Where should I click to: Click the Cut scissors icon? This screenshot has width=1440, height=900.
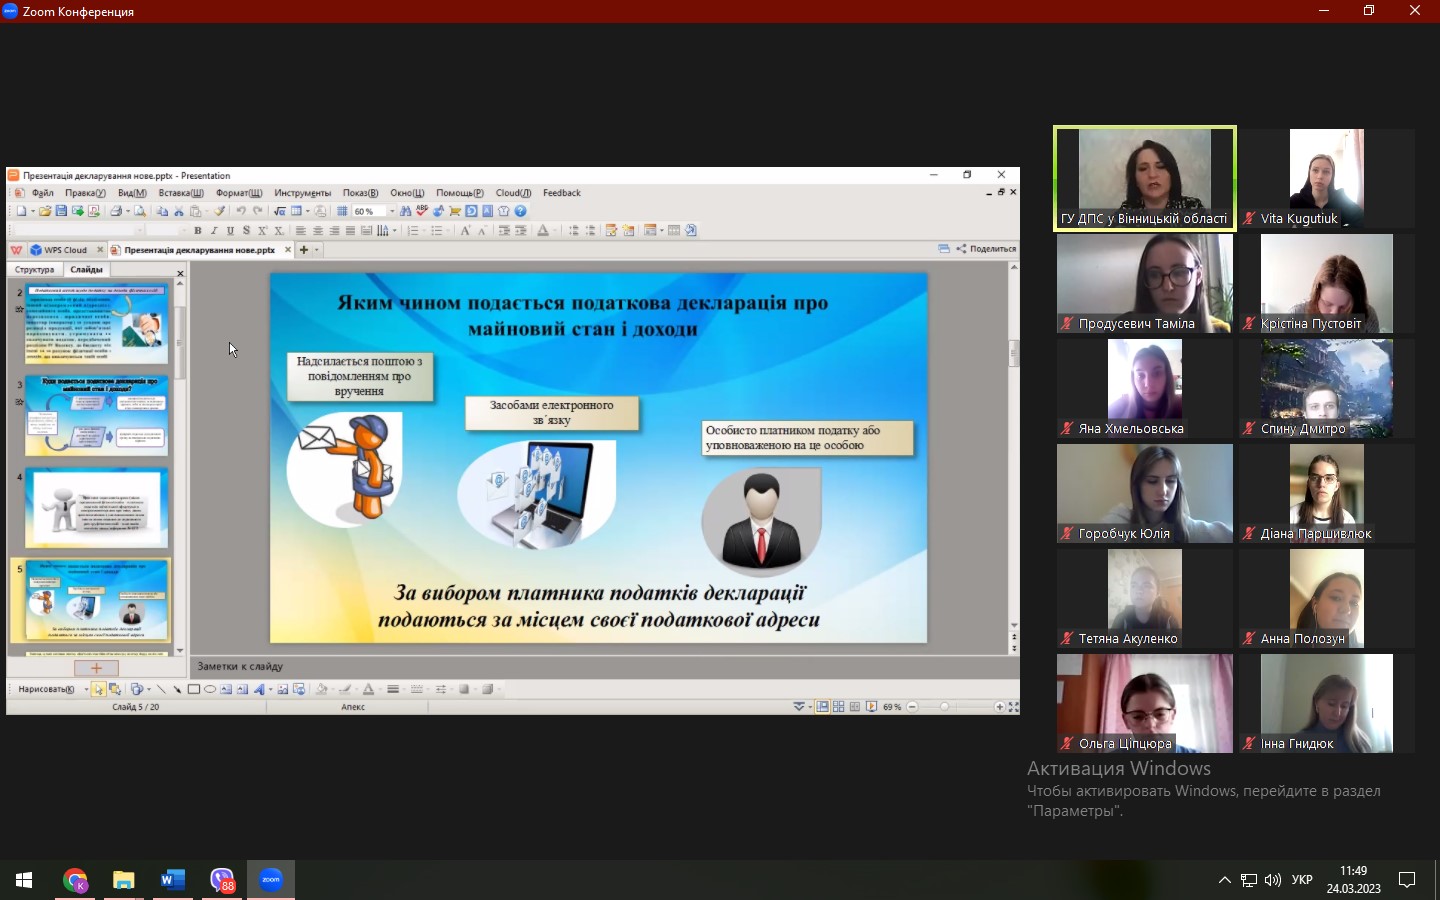point(179,211)
